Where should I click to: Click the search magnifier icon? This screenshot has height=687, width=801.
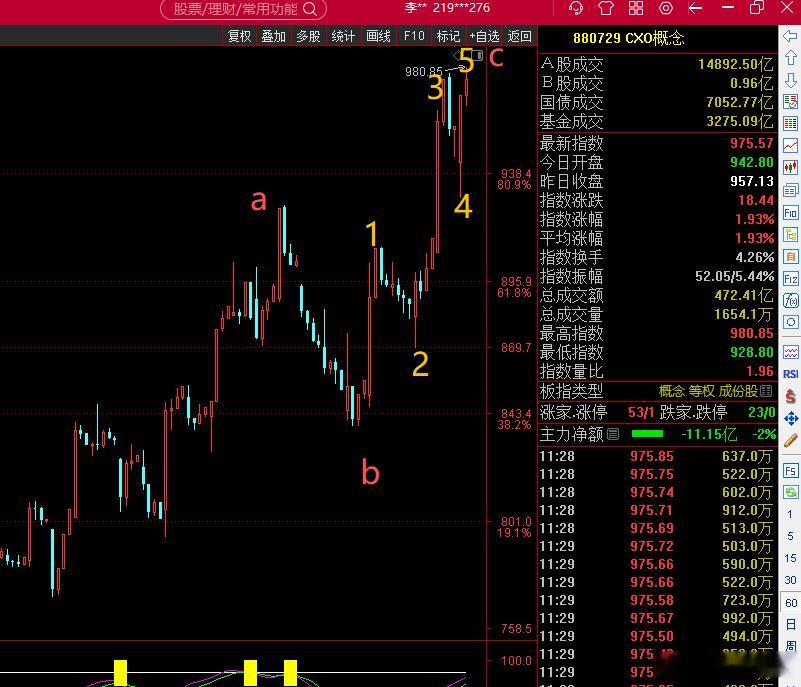point(310,9)
